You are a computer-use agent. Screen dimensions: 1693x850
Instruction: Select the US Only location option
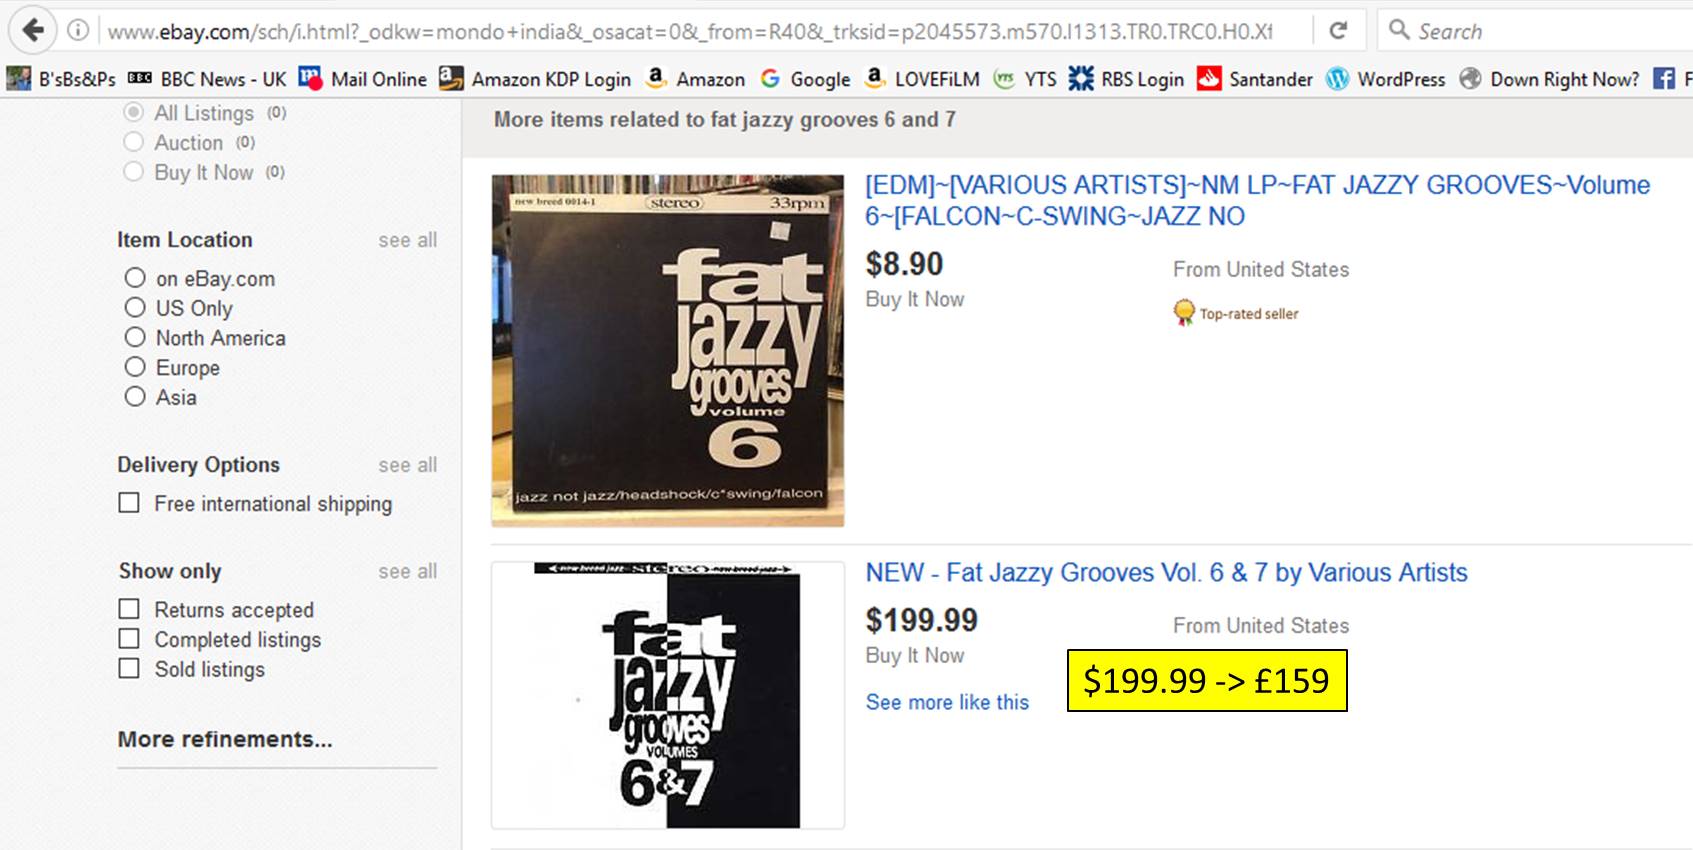[135, 307]
